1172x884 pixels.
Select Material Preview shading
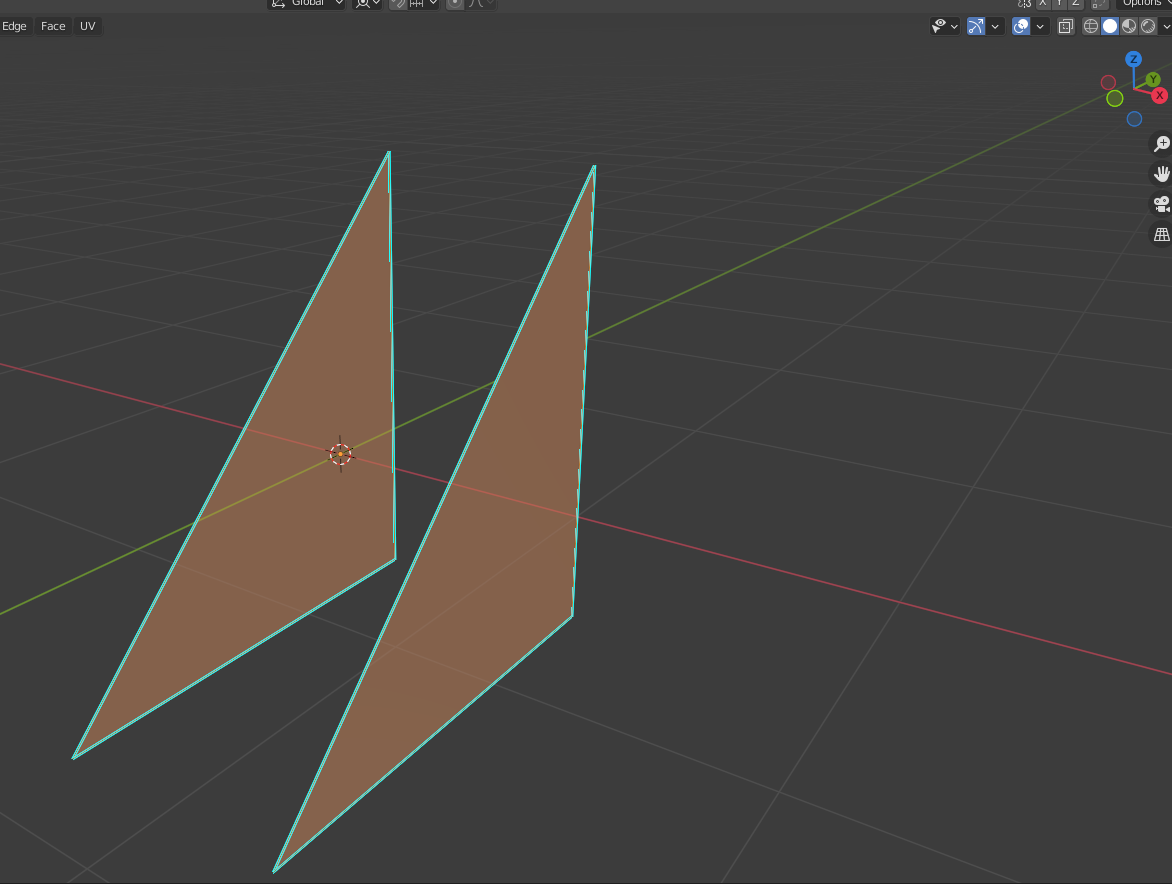[1127, 26]
